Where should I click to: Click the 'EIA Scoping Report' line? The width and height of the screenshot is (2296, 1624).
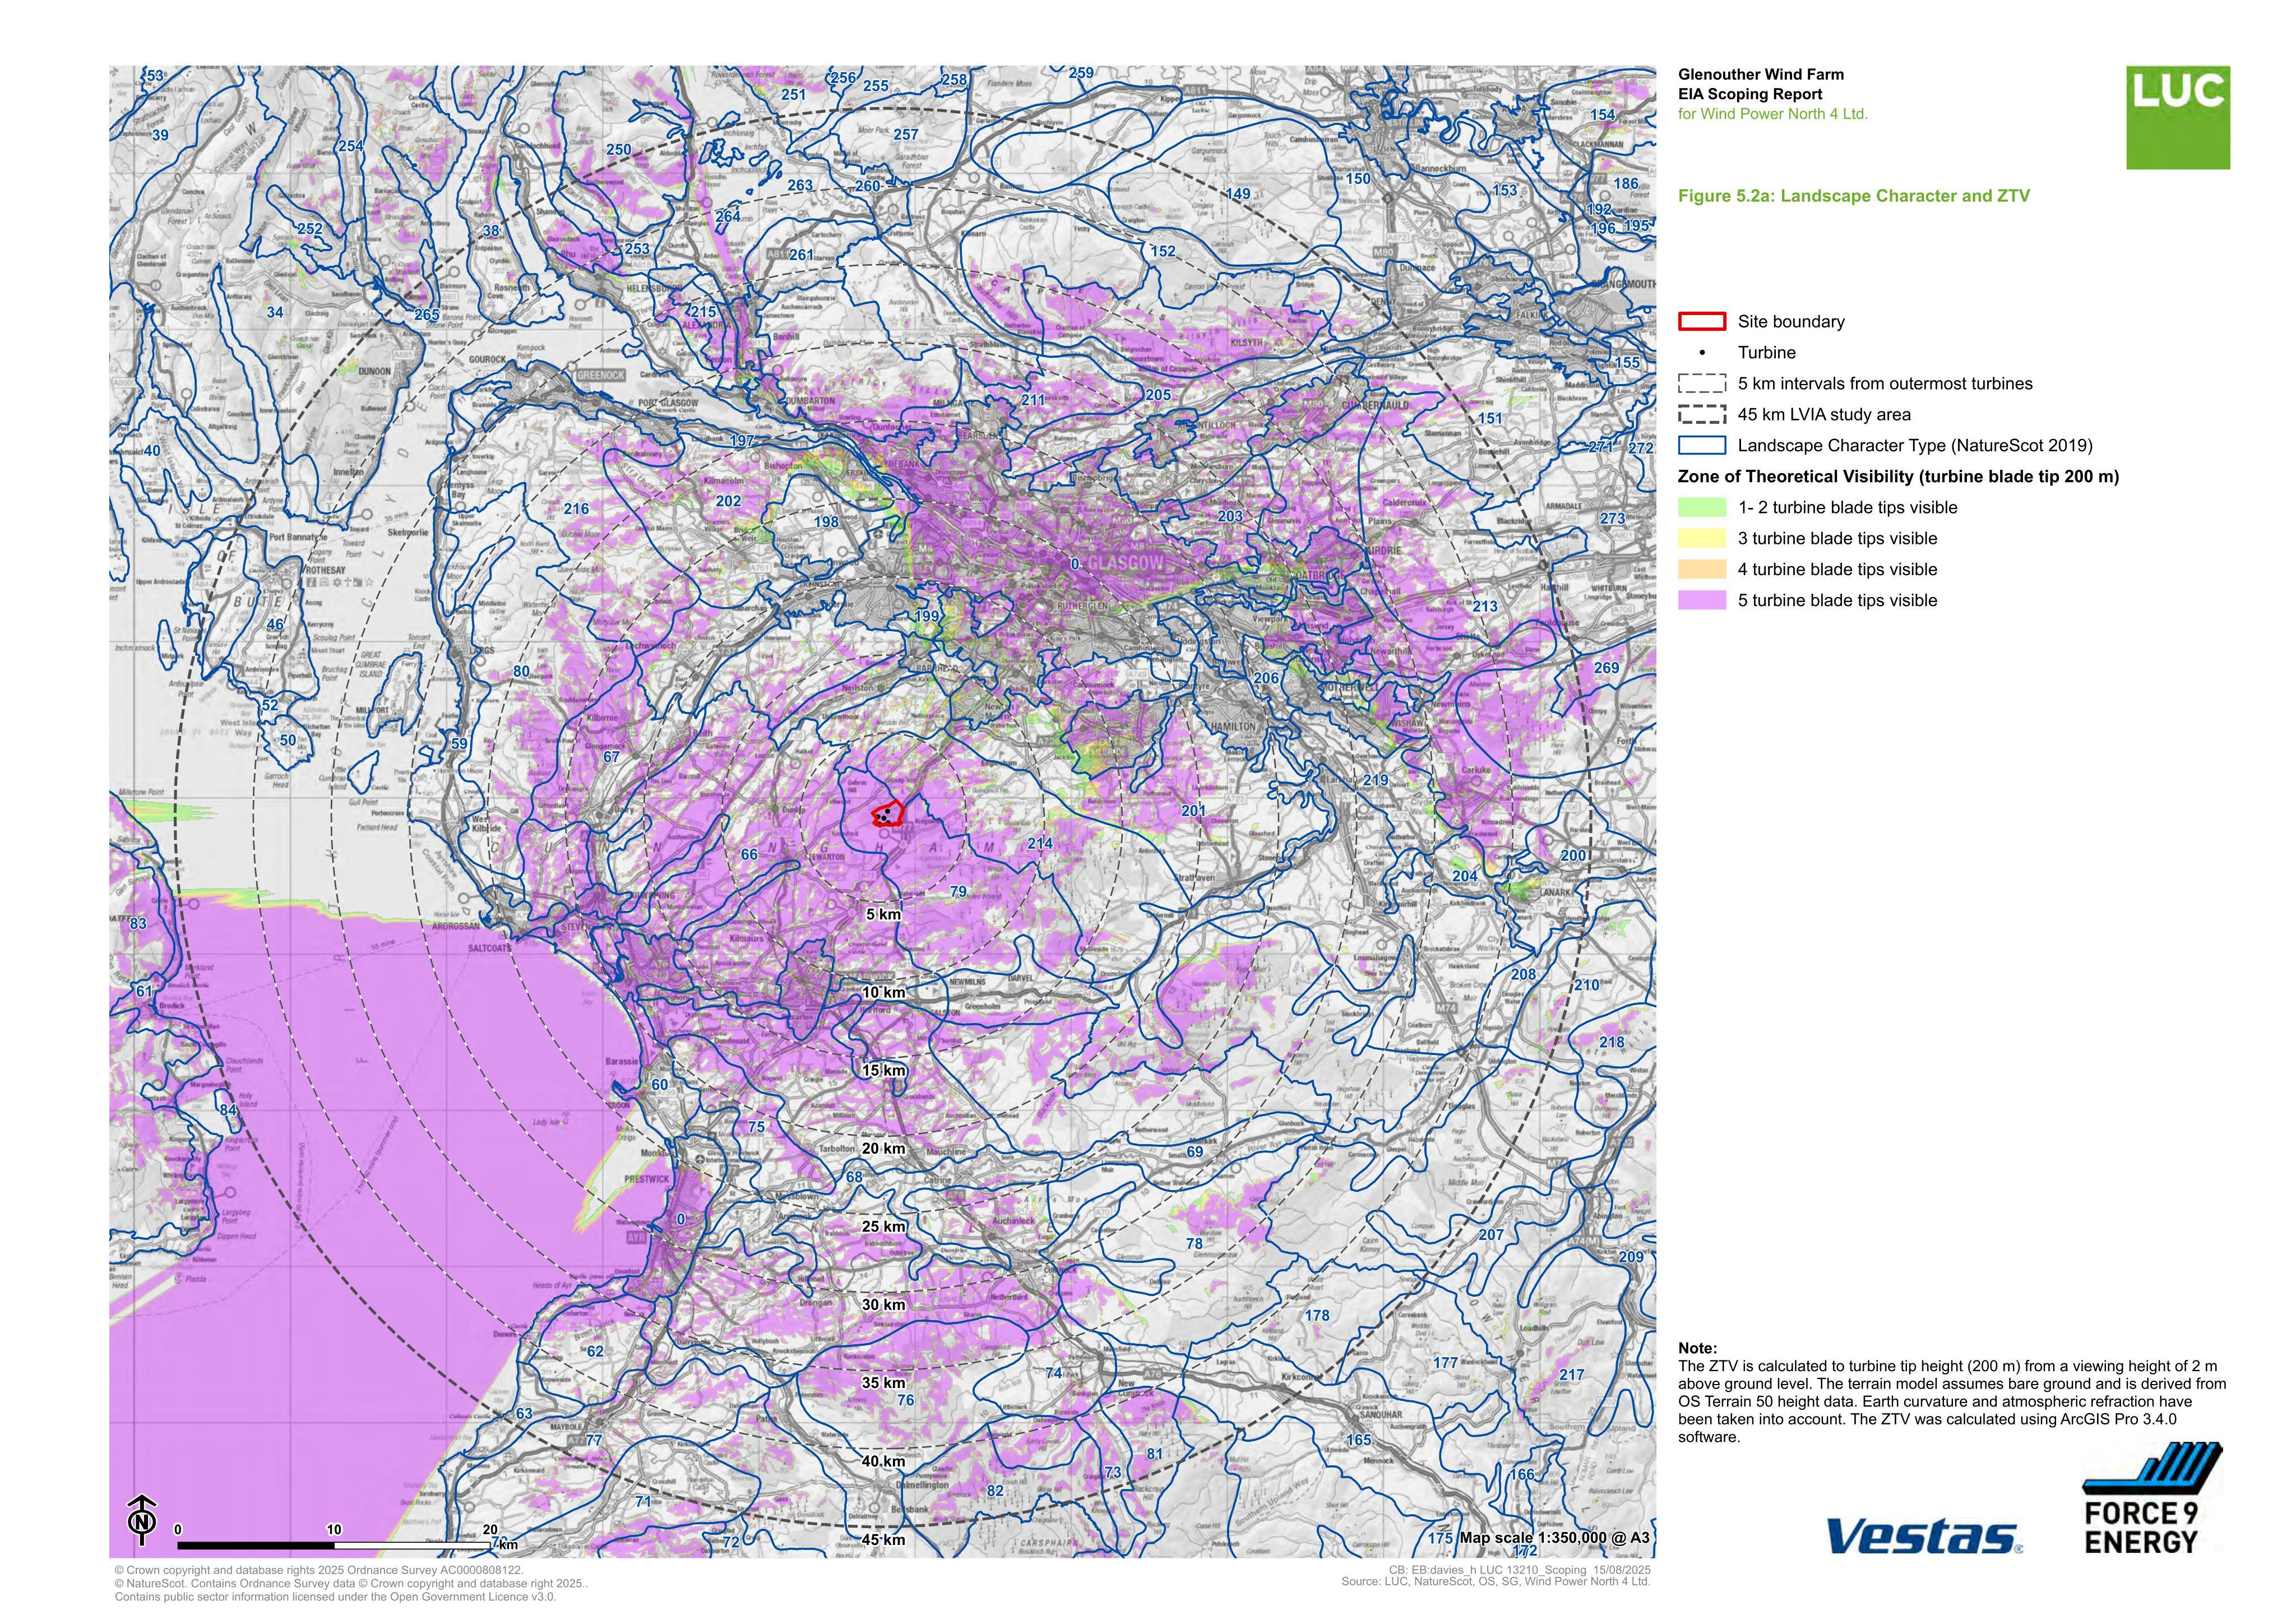1750,94
